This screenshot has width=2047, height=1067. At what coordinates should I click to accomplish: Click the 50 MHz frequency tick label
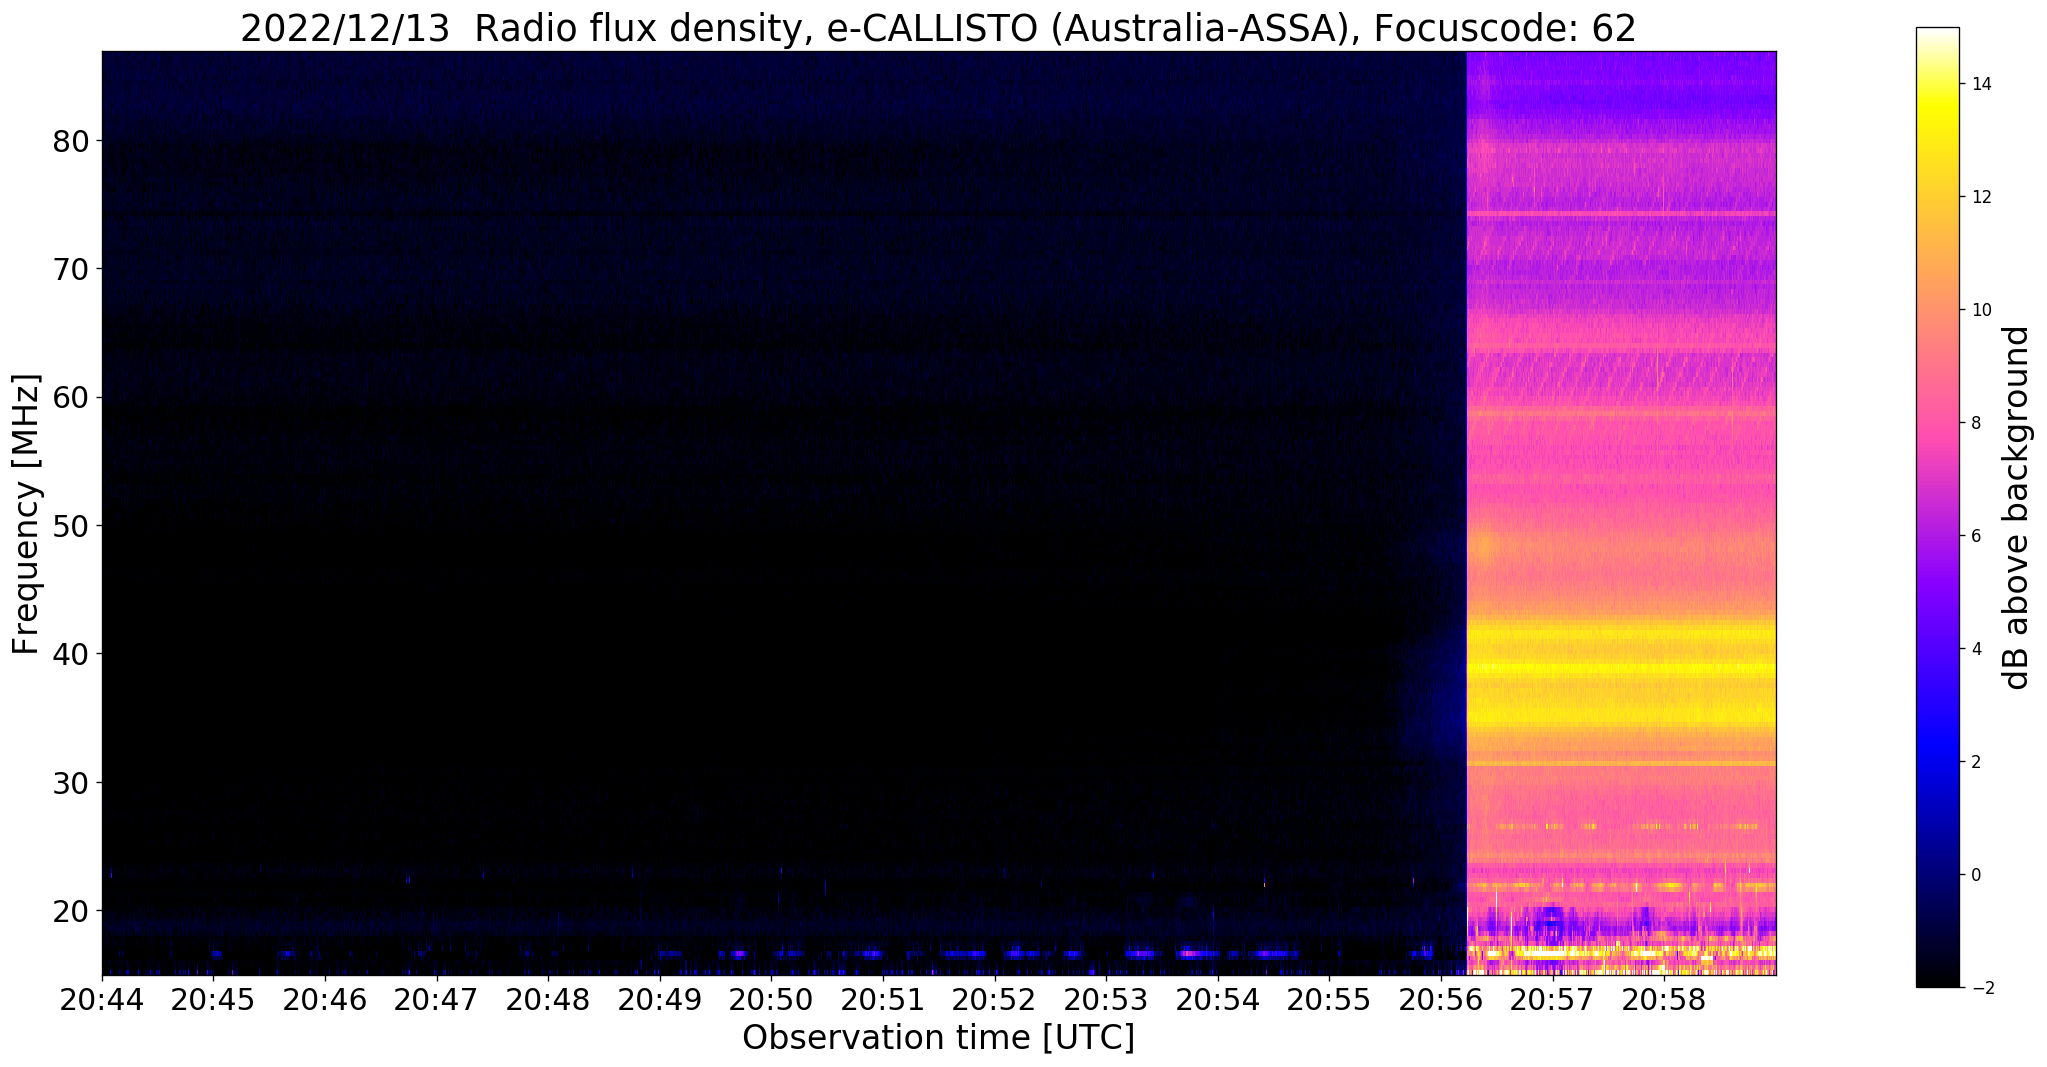(x=71, y=526)
